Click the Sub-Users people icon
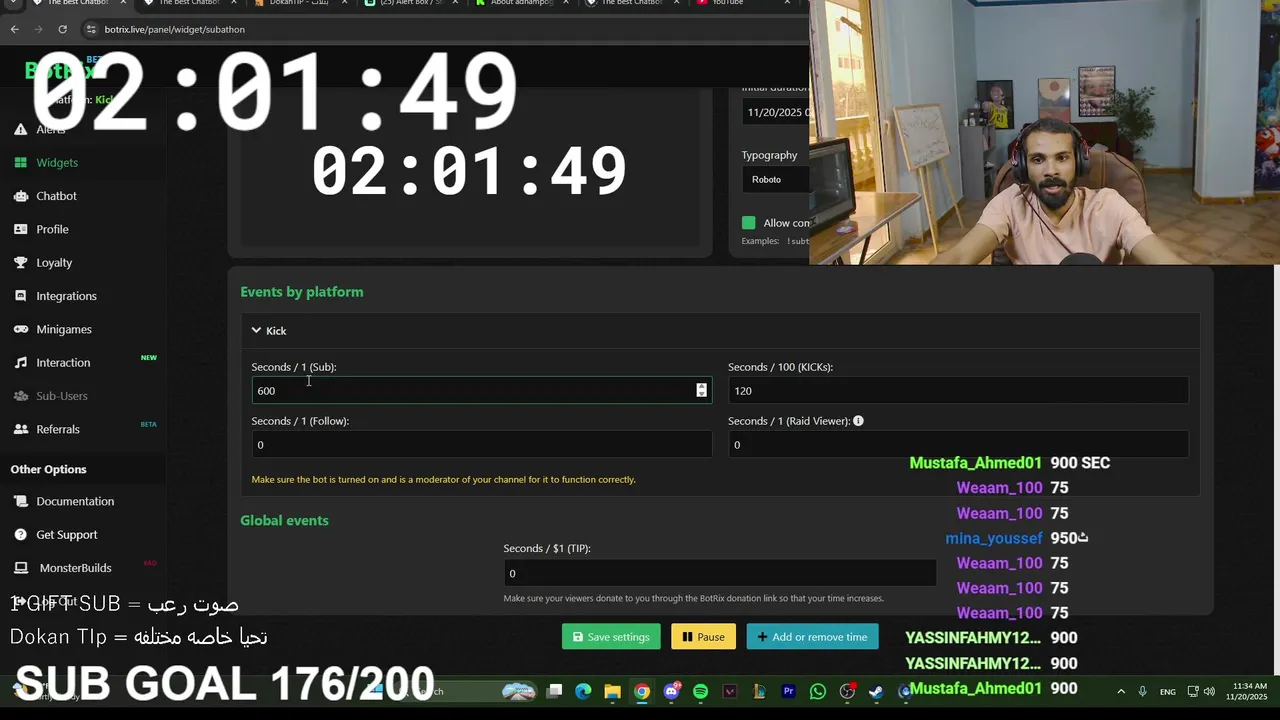This screenshot has height=720, width=1280. click(x=20, y=396)
